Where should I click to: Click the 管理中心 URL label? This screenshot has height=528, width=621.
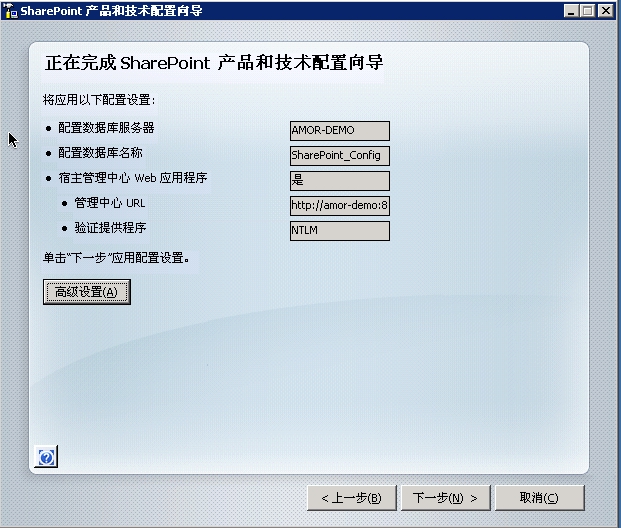pos(110,203)
